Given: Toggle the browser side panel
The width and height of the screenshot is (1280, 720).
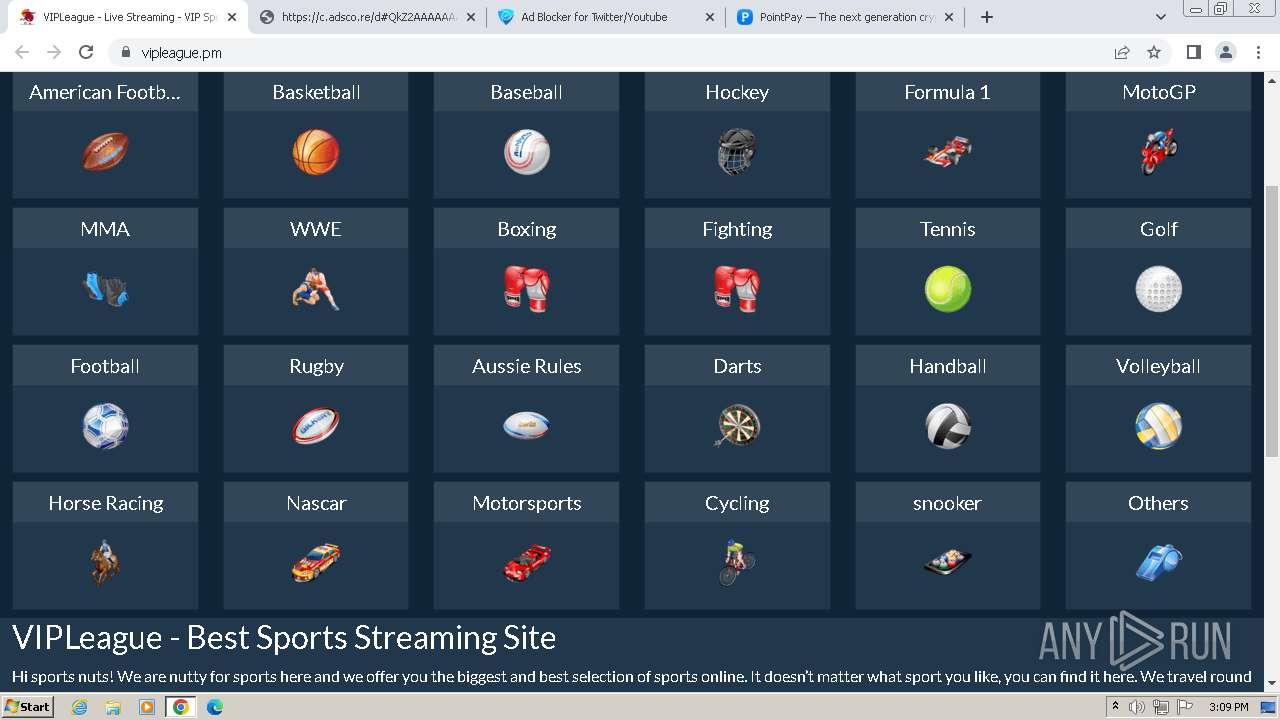Looking at the screenshot, I should click(x=1194, y=52).
